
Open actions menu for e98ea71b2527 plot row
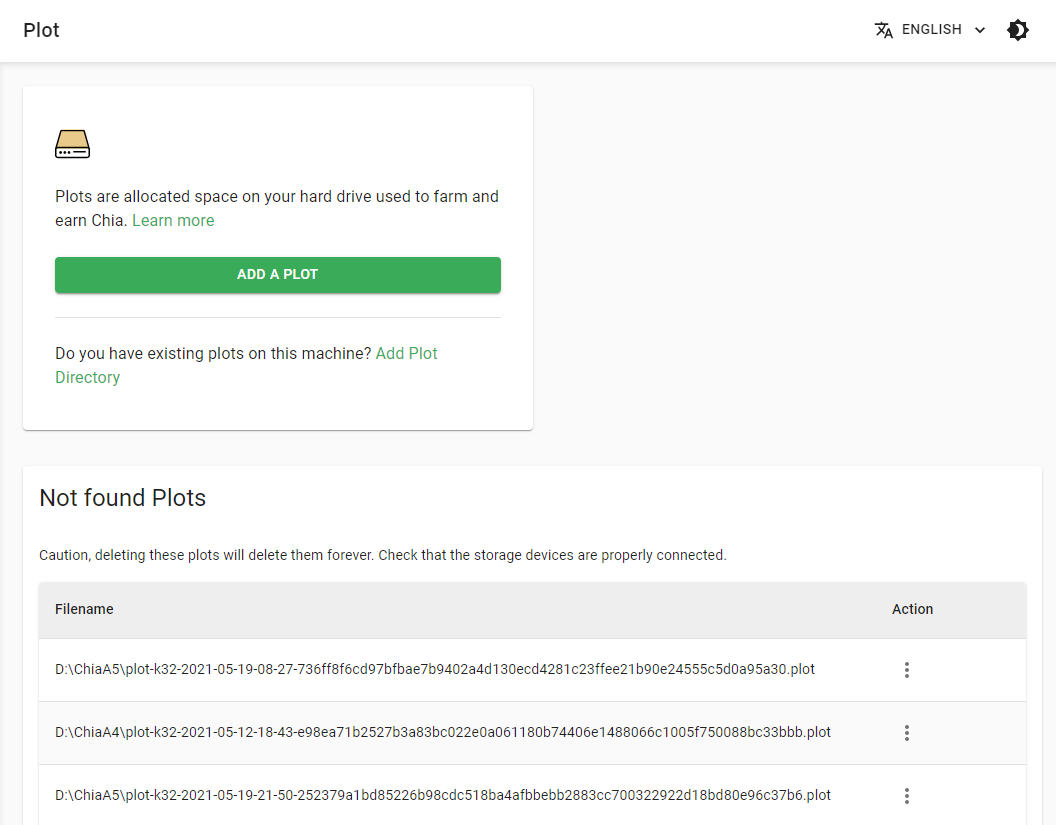click(906, 733)
